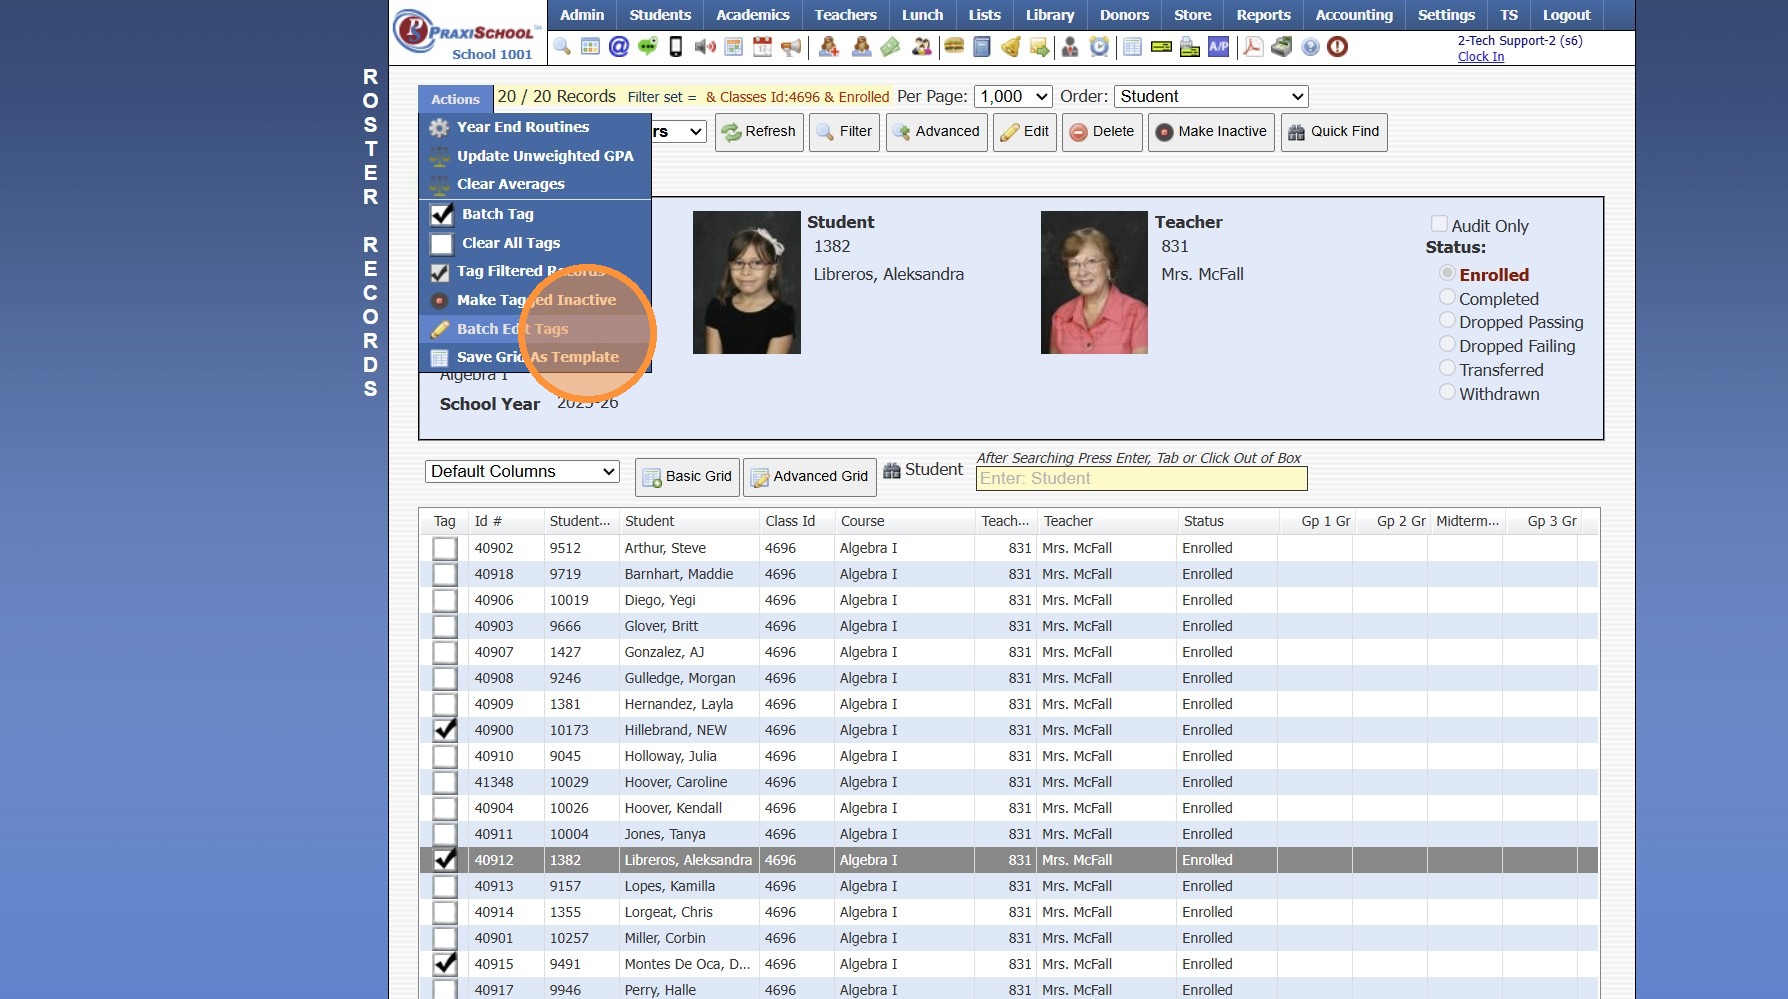Viewport: 1788px width, 999px height.
Task: Select the Withdrawn status radio button
Action: click(1447, 393)
